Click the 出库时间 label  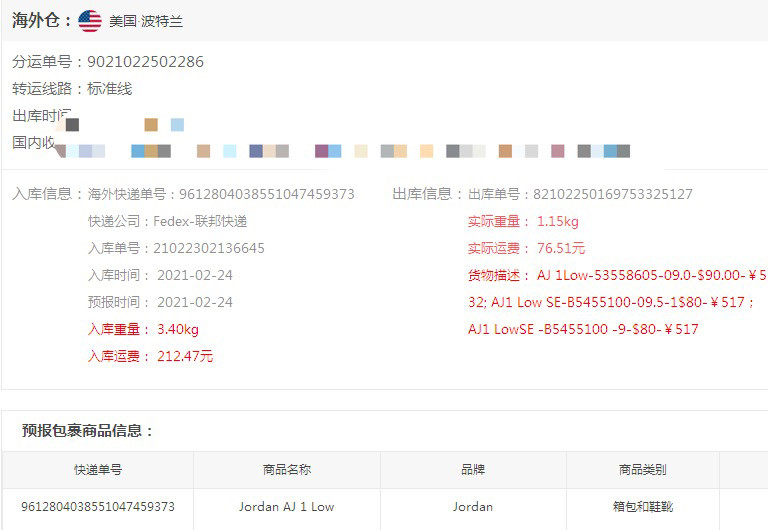coord(42,116)
